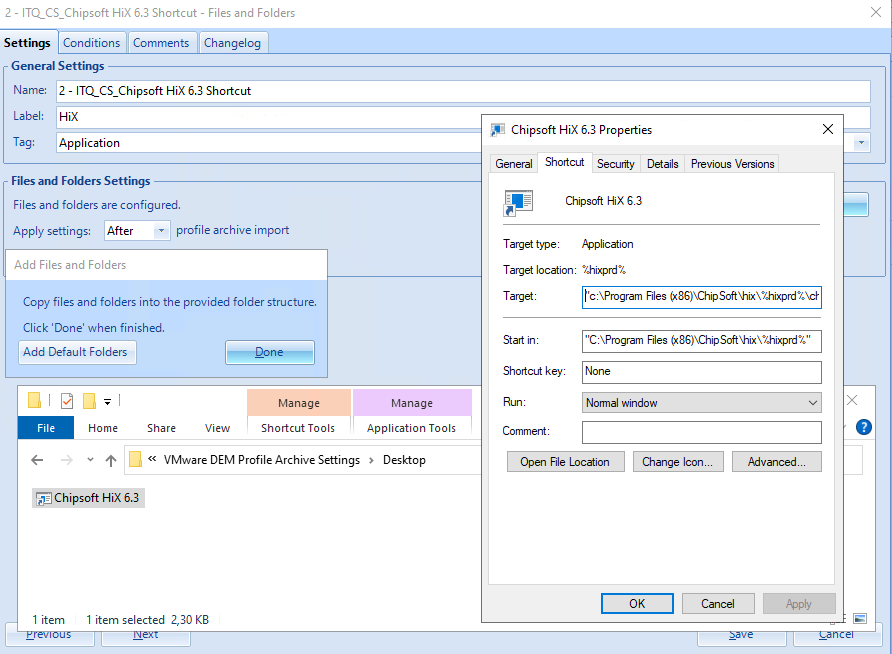
Task: Click the up-one-level arrow in Explorer
Action: [111, 460]
